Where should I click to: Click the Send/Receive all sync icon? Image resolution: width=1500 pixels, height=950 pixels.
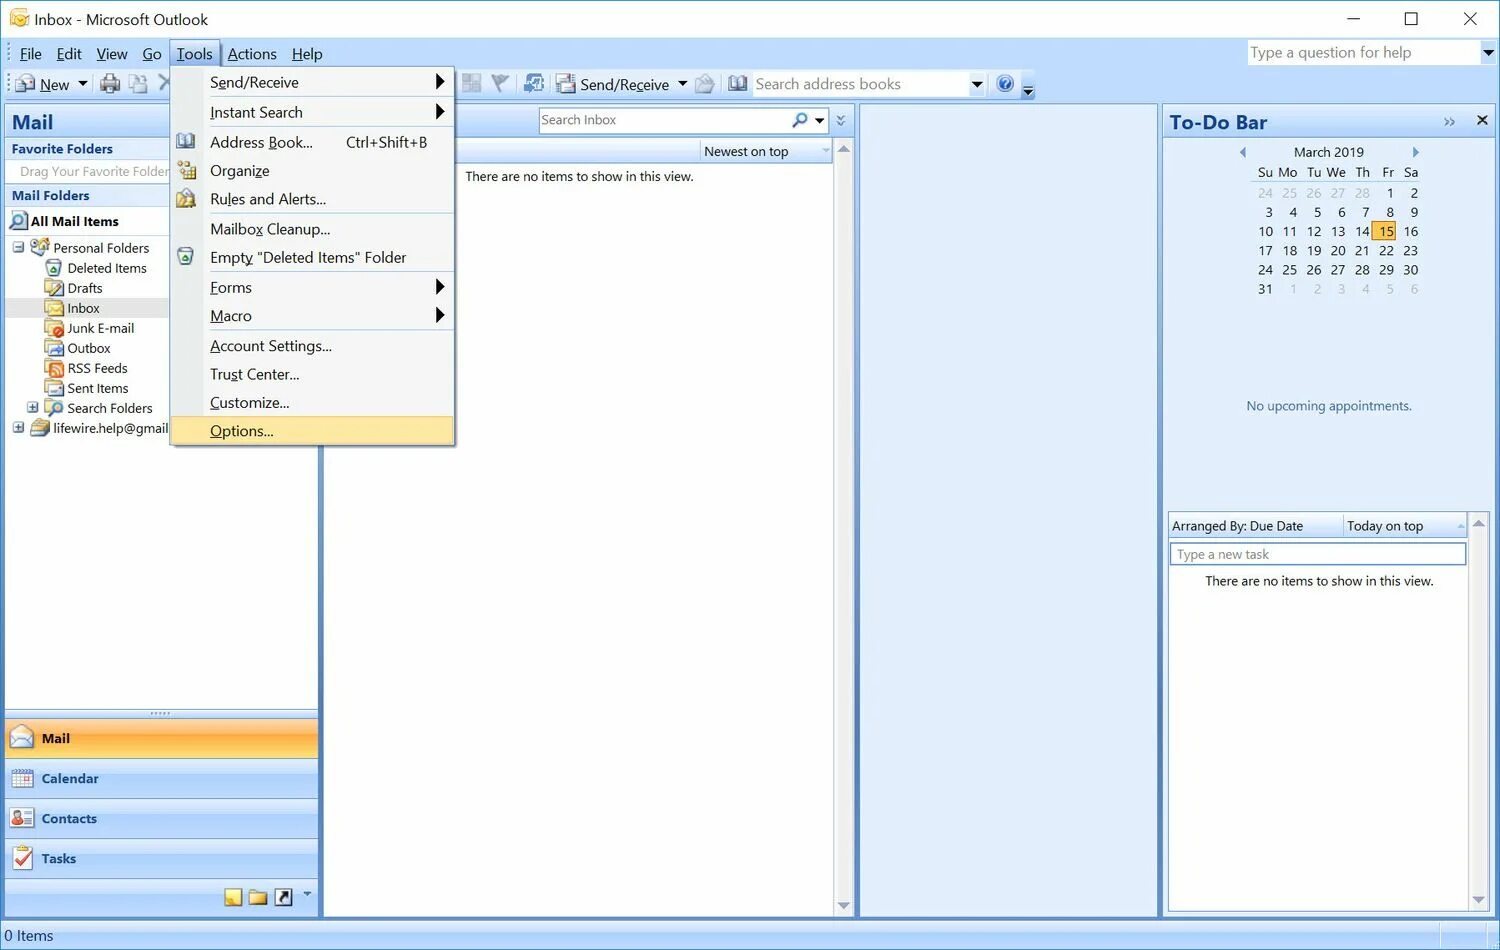click(534, 84)
